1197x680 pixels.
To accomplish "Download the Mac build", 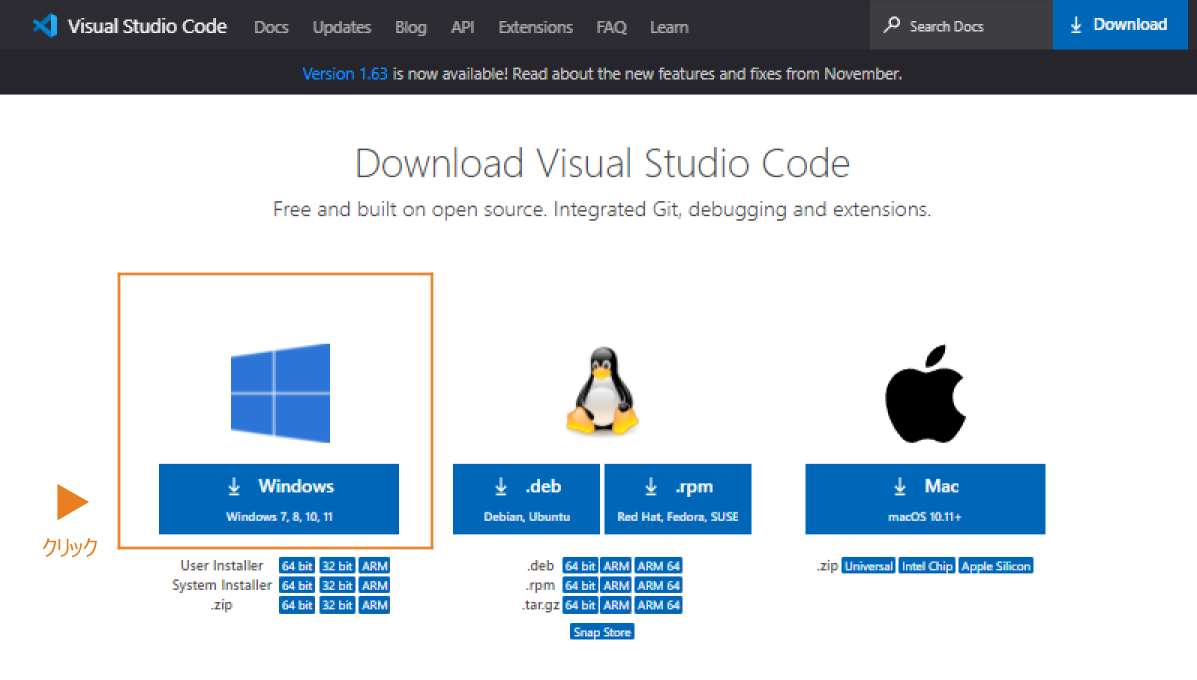I will 925,499.
